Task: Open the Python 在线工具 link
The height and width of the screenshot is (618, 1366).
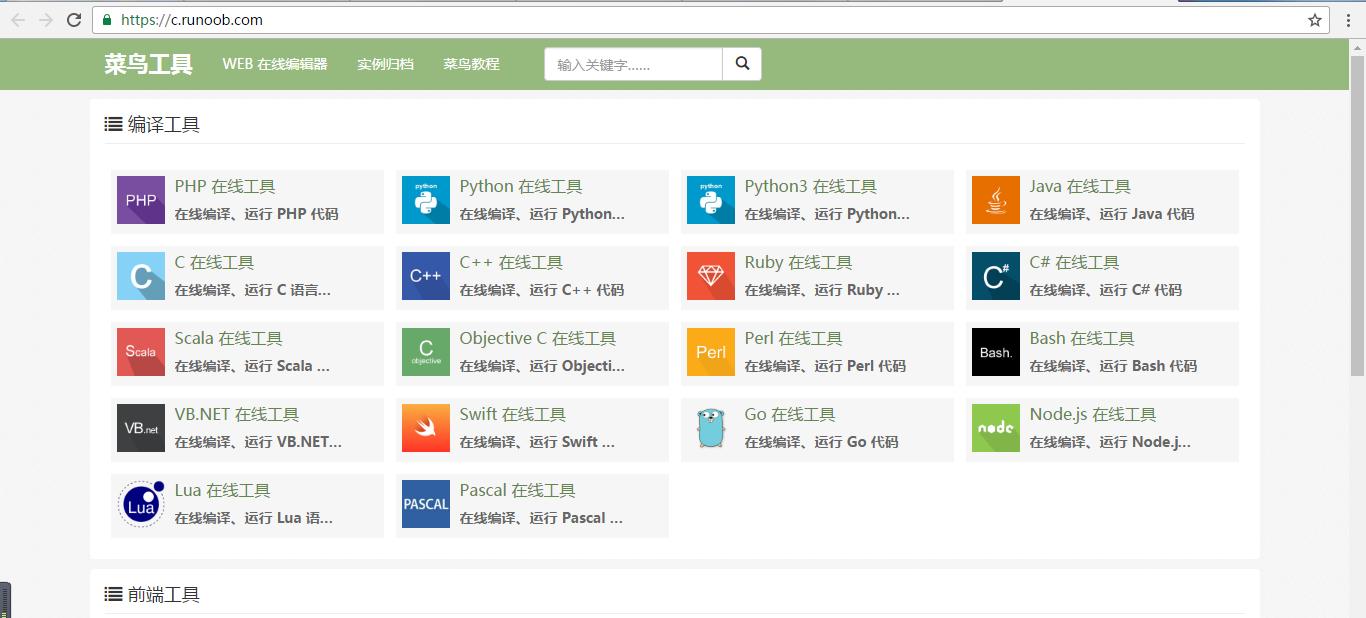Action: [x=521, y=186]
